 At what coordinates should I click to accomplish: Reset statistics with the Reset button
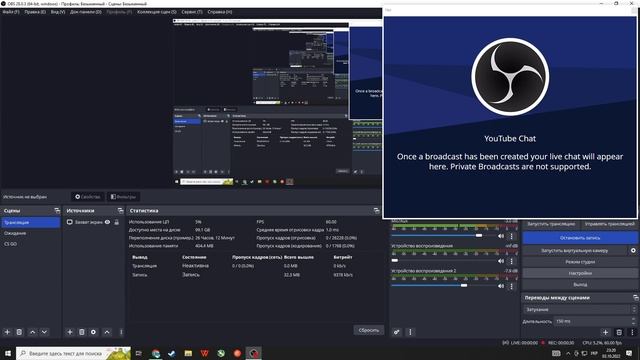pos(369,330)
